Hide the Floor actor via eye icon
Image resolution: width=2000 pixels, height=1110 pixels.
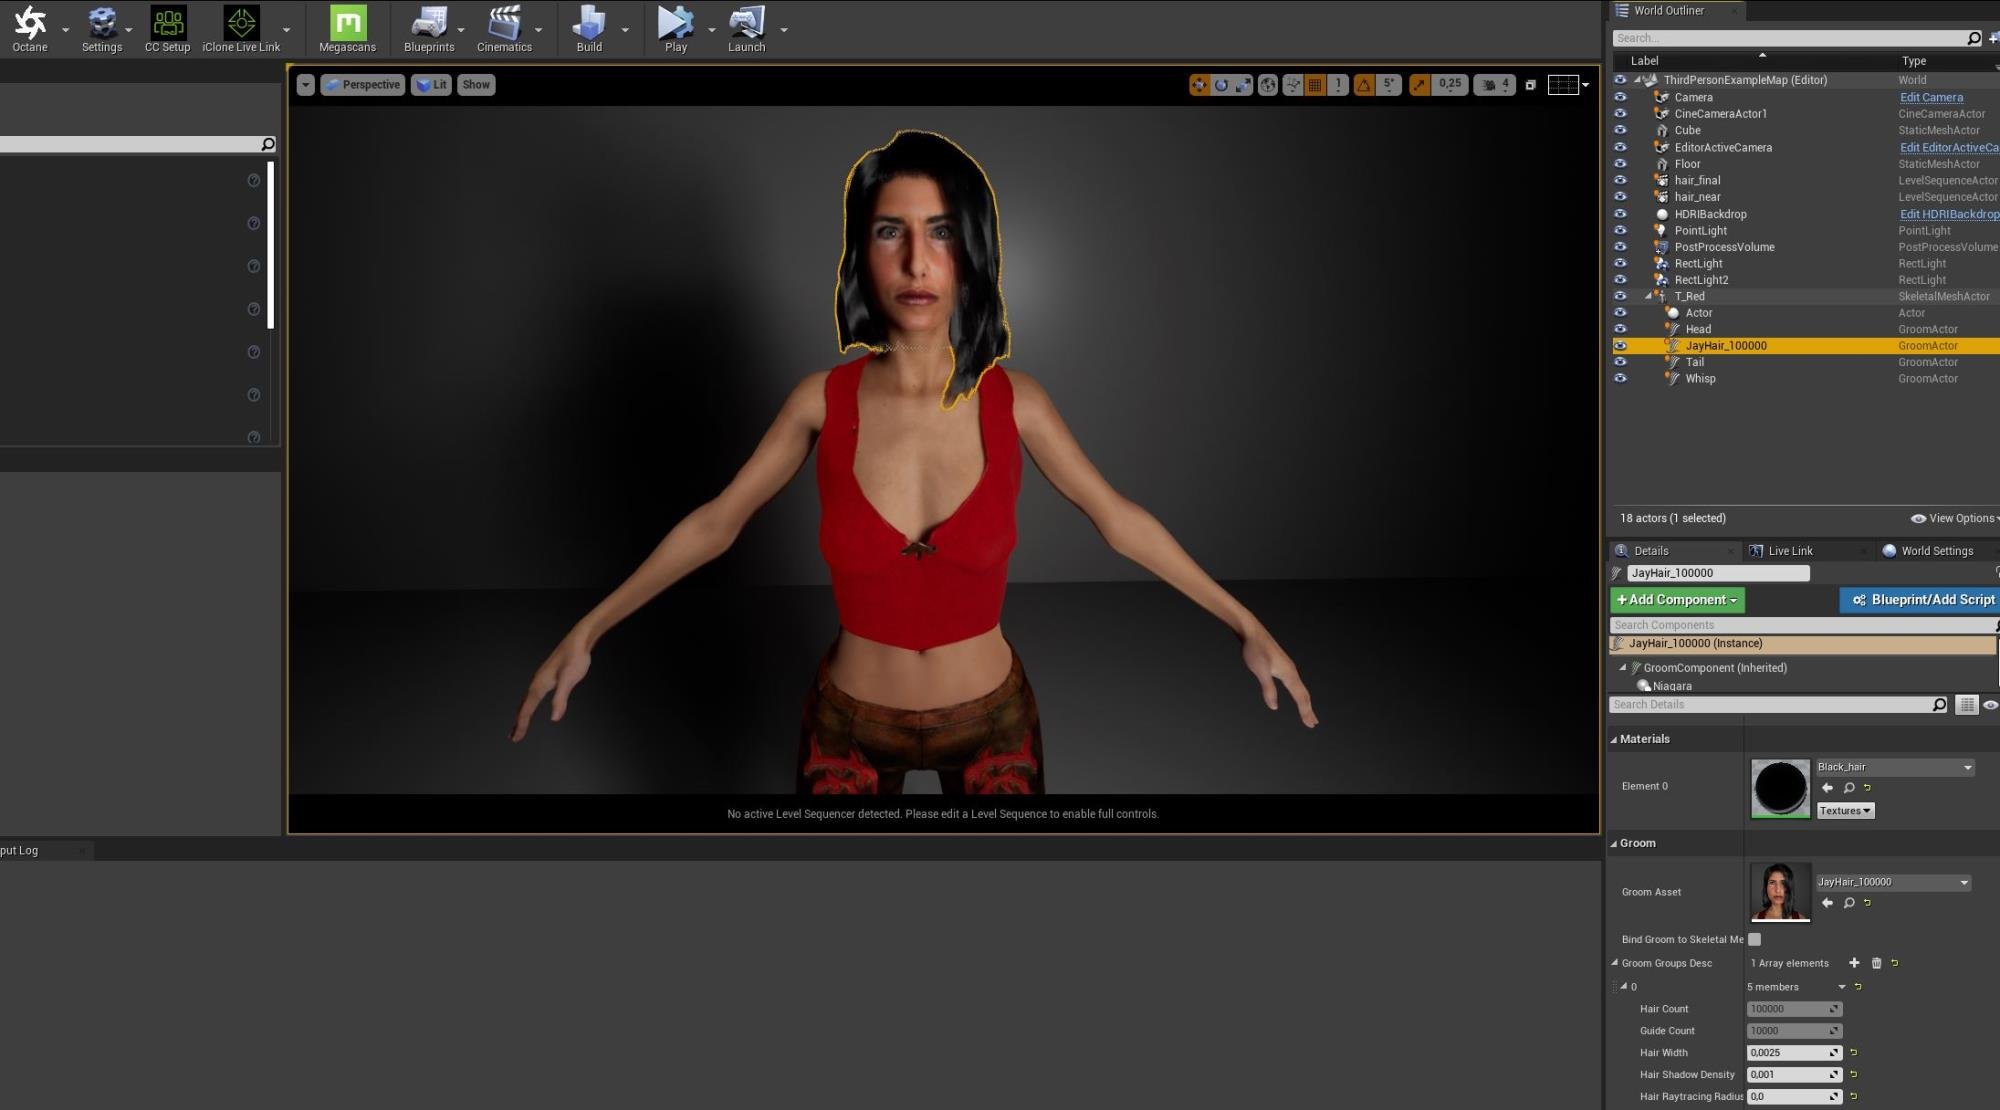point(1620,163)
